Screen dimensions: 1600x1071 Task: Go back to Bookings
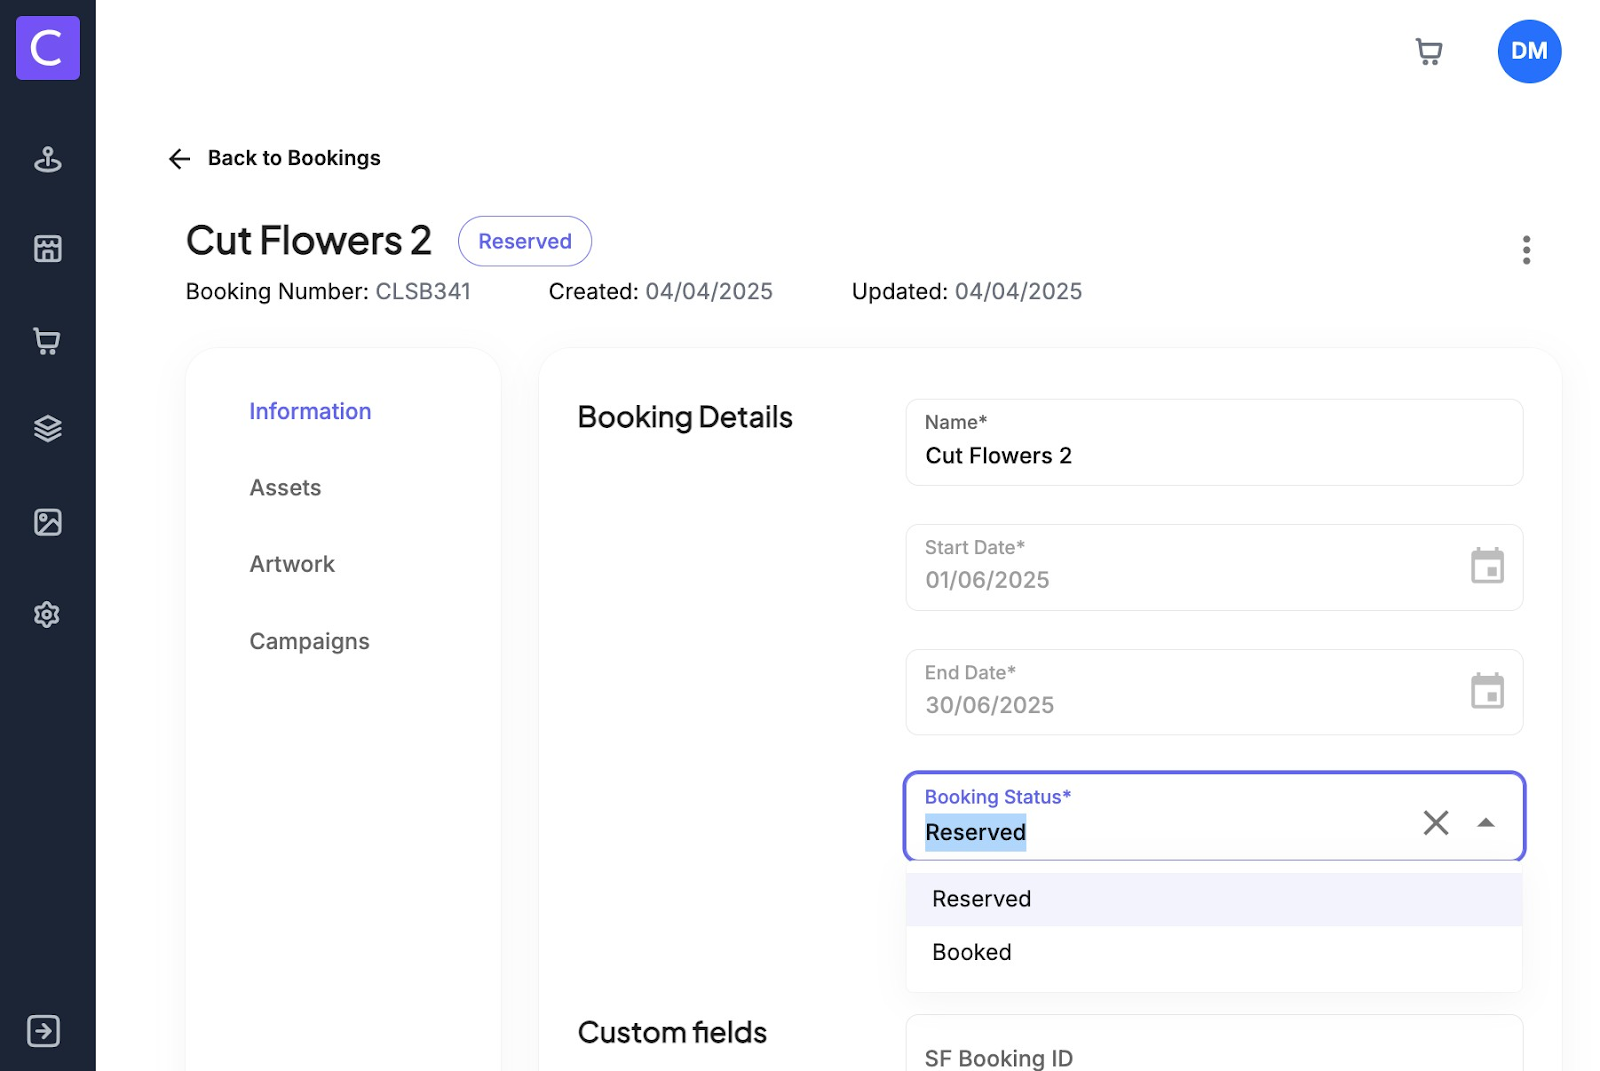(x=275, y=158)
